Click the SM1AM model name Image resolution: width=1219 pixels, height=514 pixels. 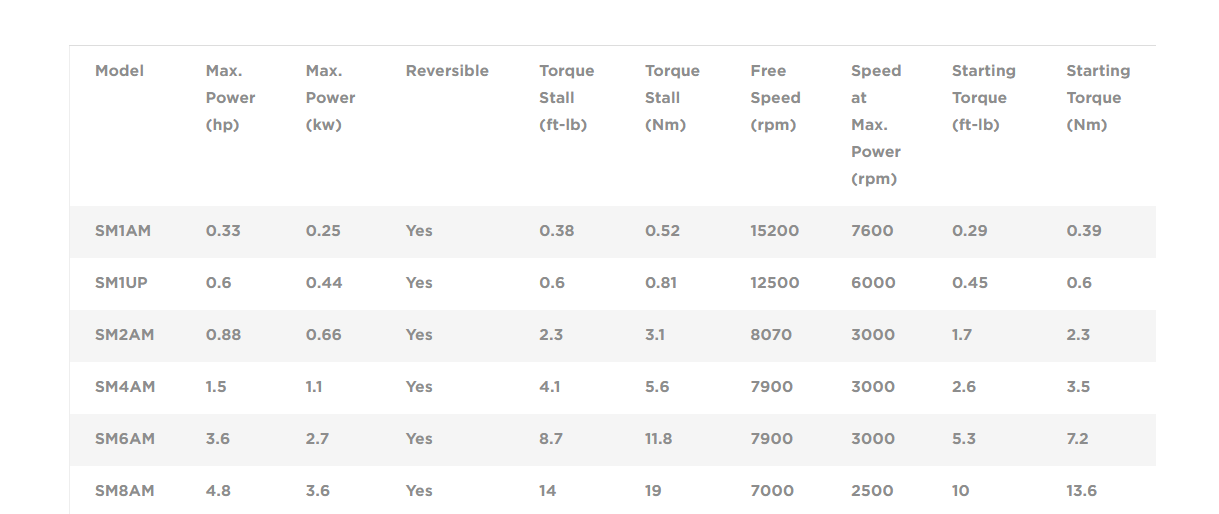123,231
